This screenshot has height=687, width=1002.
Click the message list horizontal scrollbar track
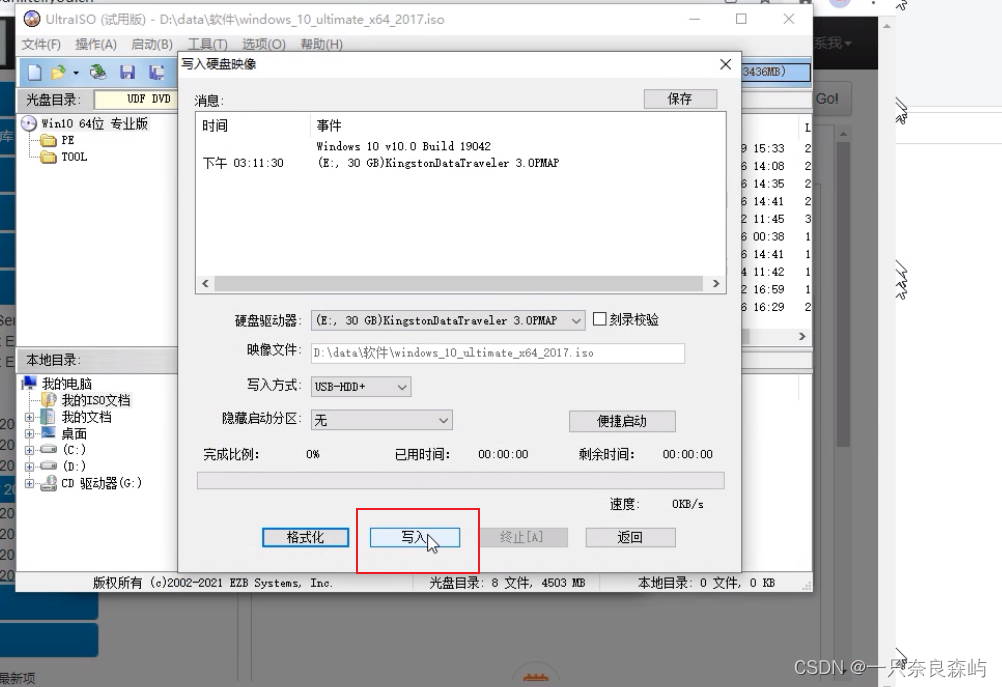pyautogui.click(x=459, y=283)
